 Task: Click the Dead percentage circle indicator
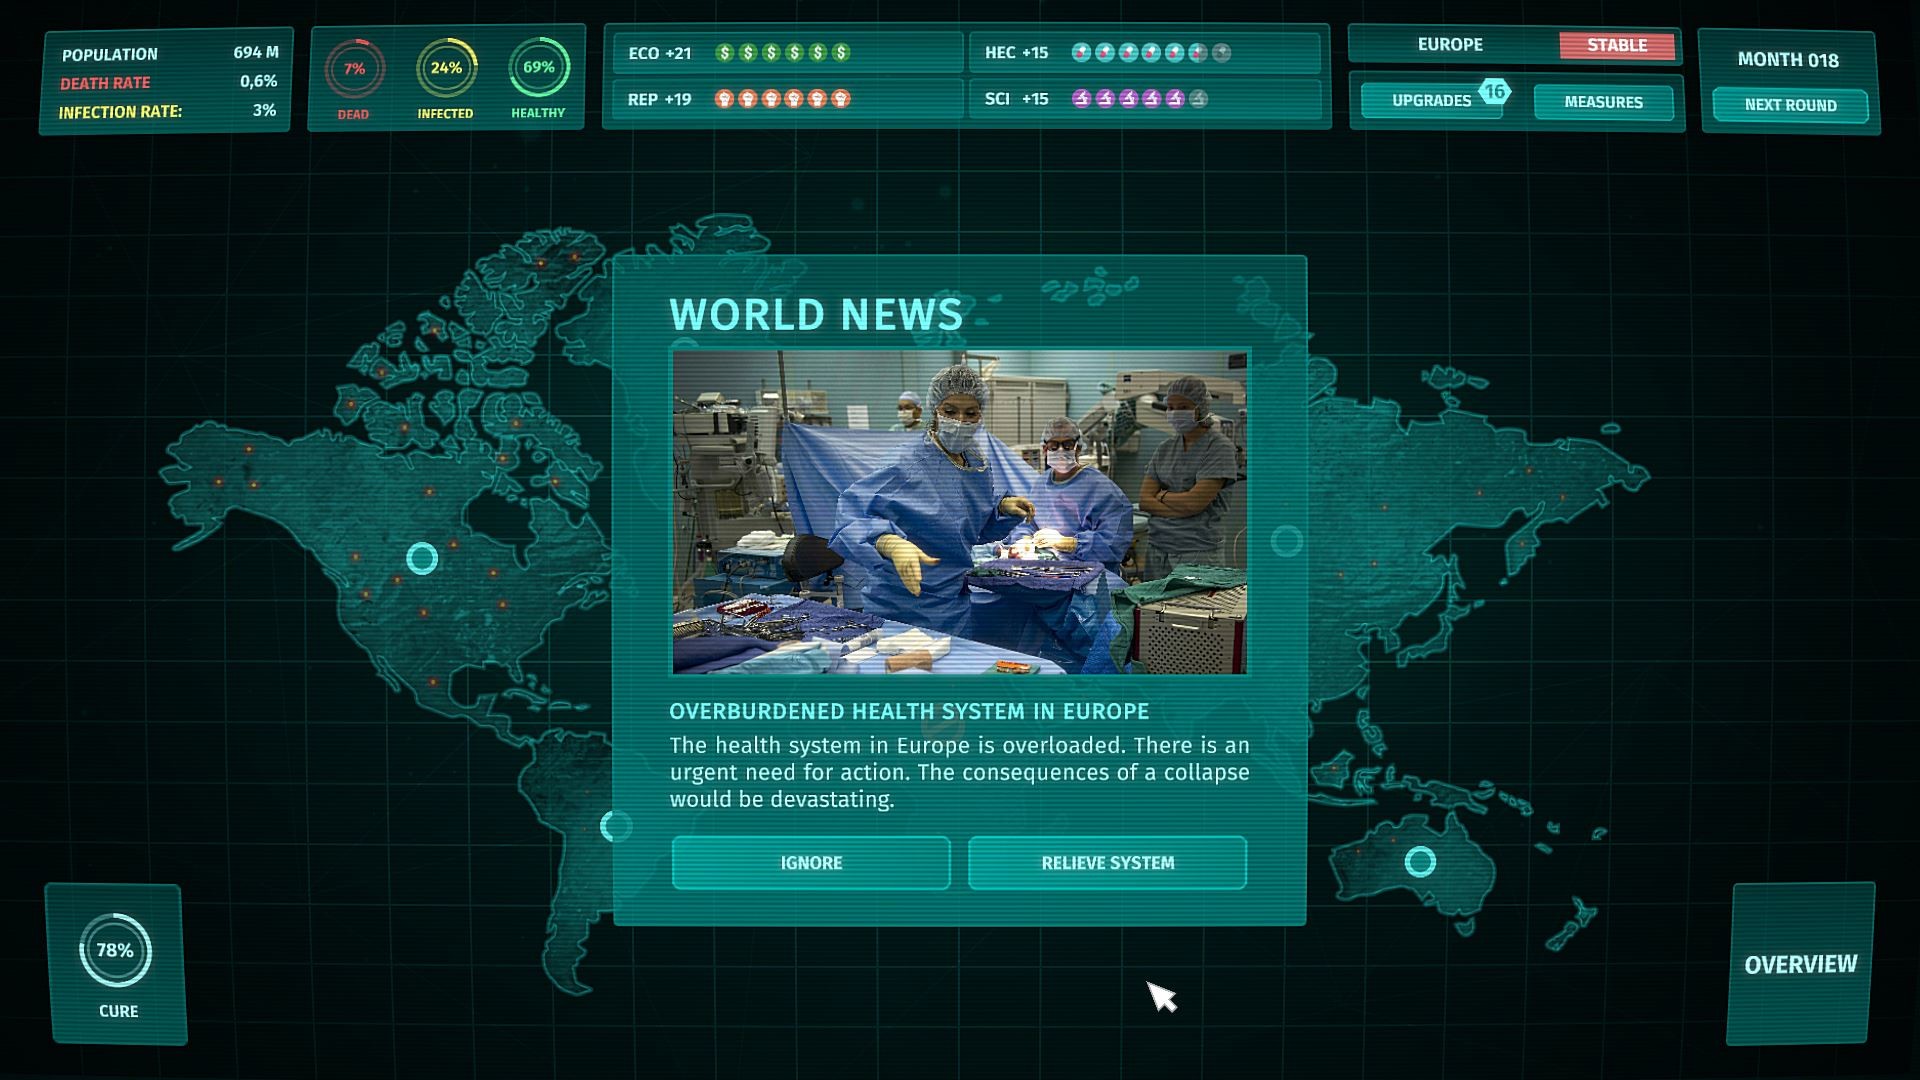pos(354,69)
